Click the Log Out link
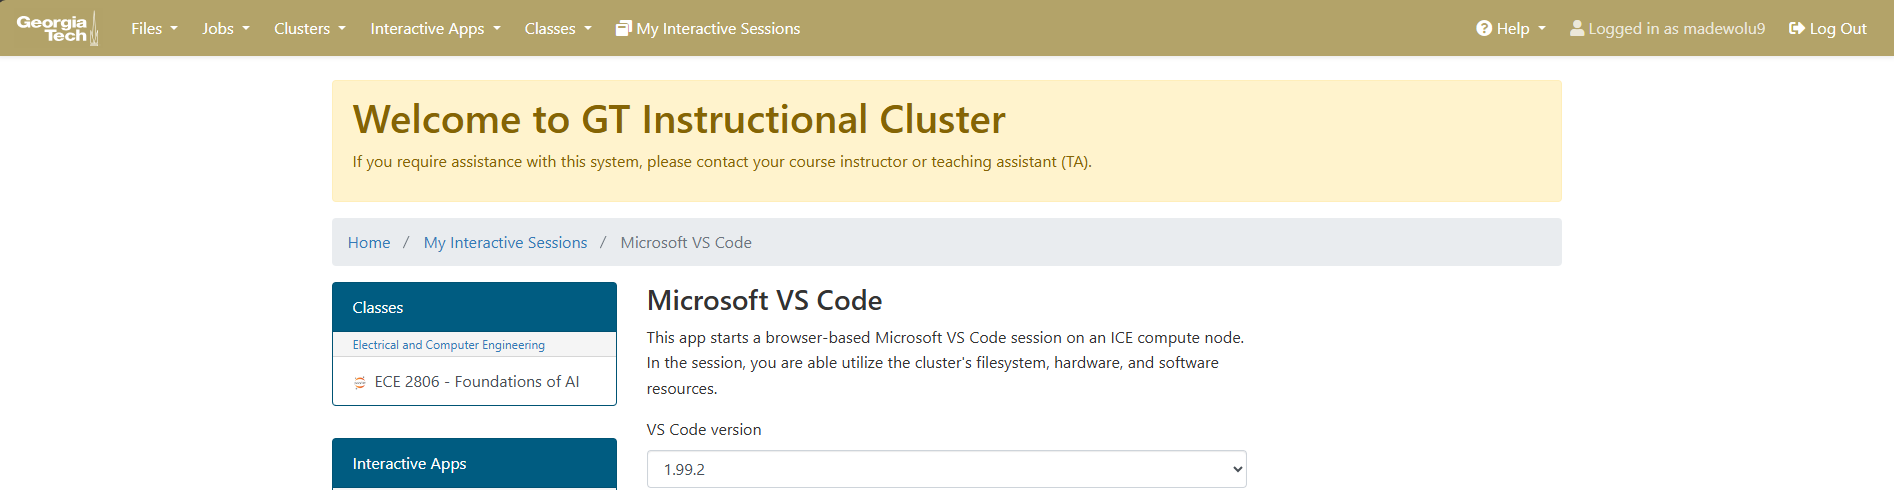 pyautogui.click(x=1828, y=28)
